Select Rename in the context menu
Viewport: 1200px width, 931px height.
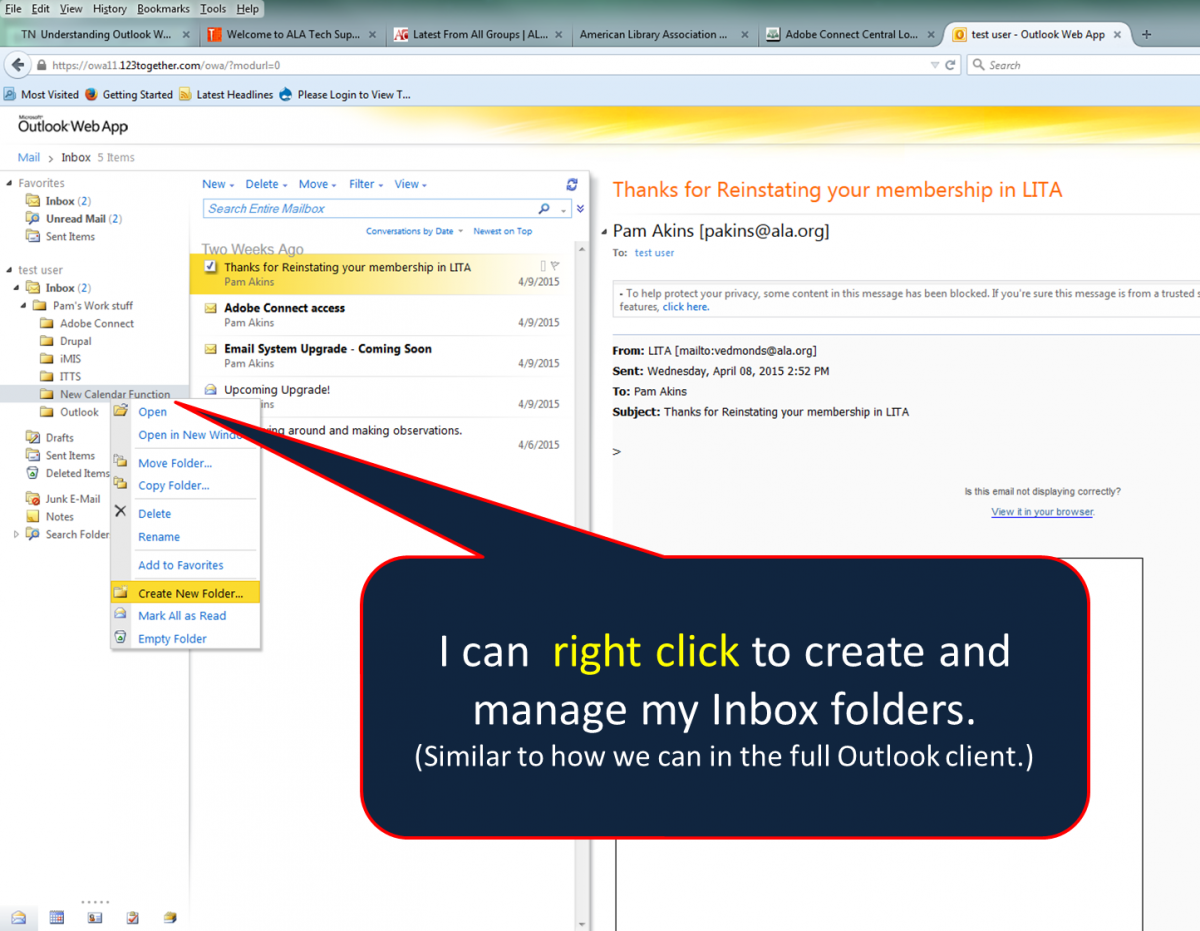click(159, 537)
